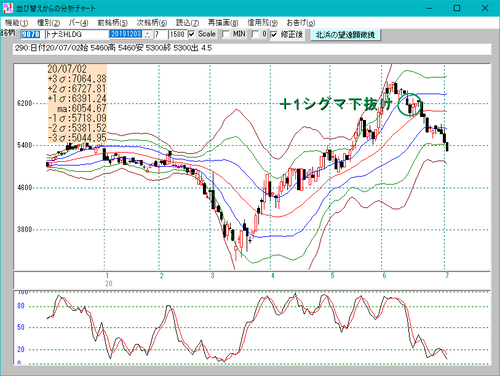
Task: Close the chart window
Action: point(485,8)
